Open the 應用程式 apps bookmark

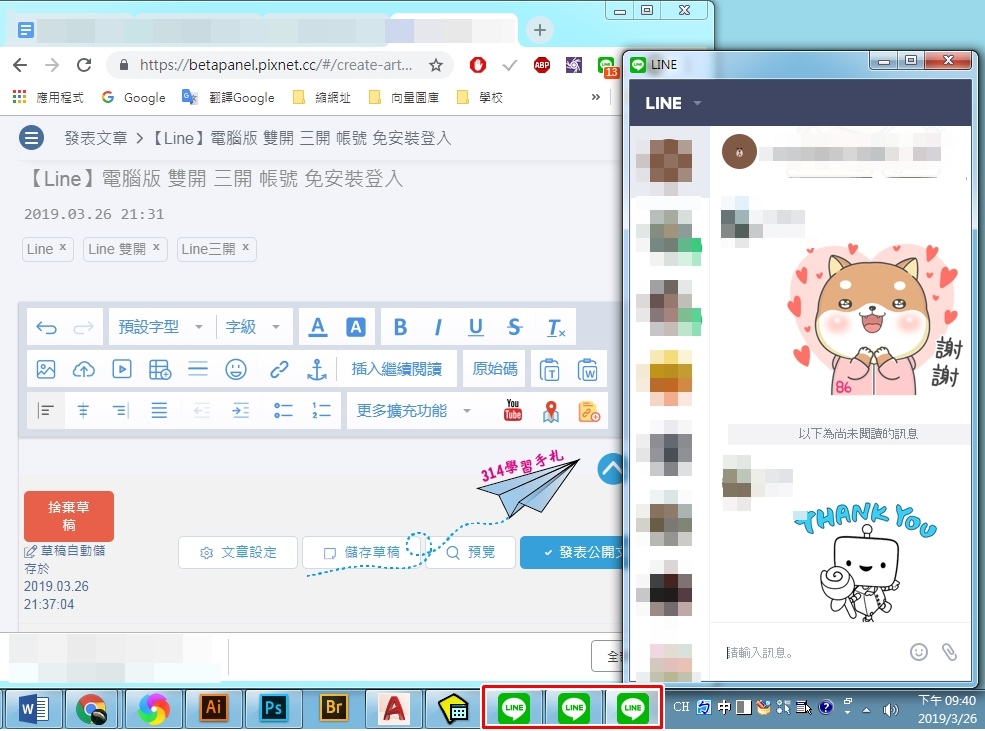tap(48, 97)
